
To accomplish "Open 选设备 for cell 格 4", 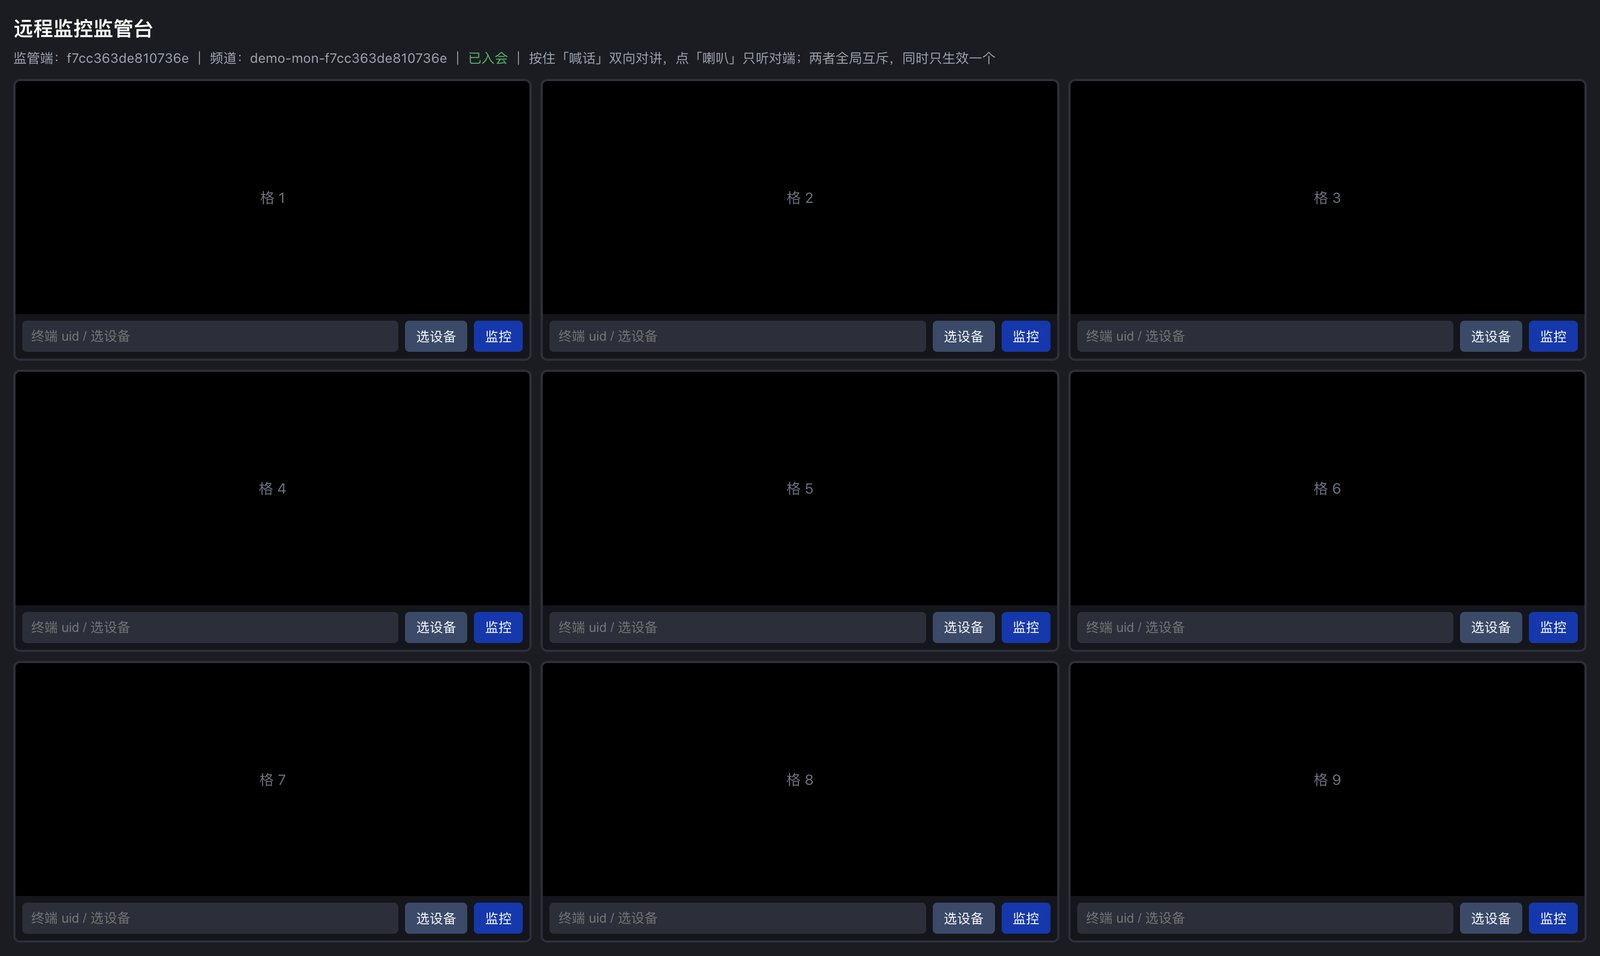I will pos(436,627).
